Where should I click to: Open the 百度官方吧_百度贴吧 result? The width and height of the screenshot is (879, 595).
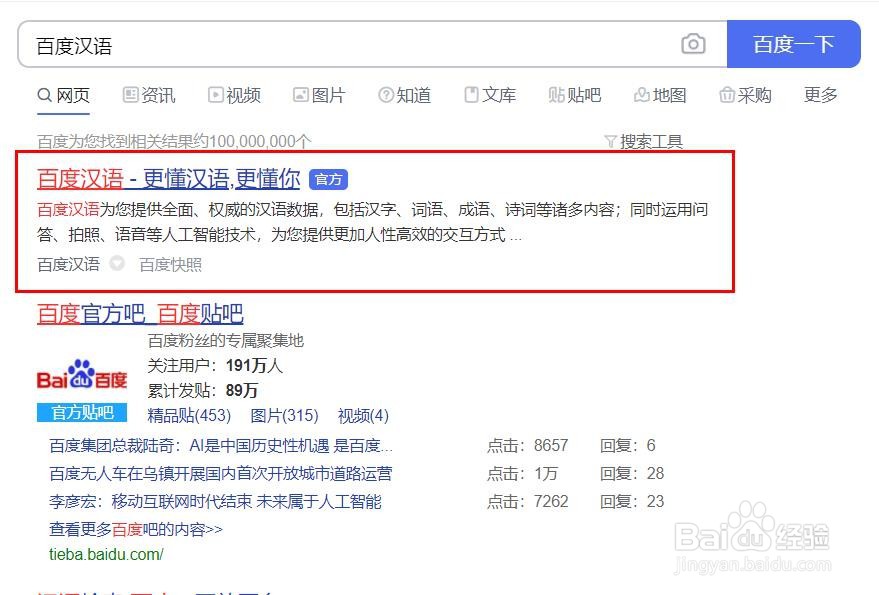tap(140, 314)
